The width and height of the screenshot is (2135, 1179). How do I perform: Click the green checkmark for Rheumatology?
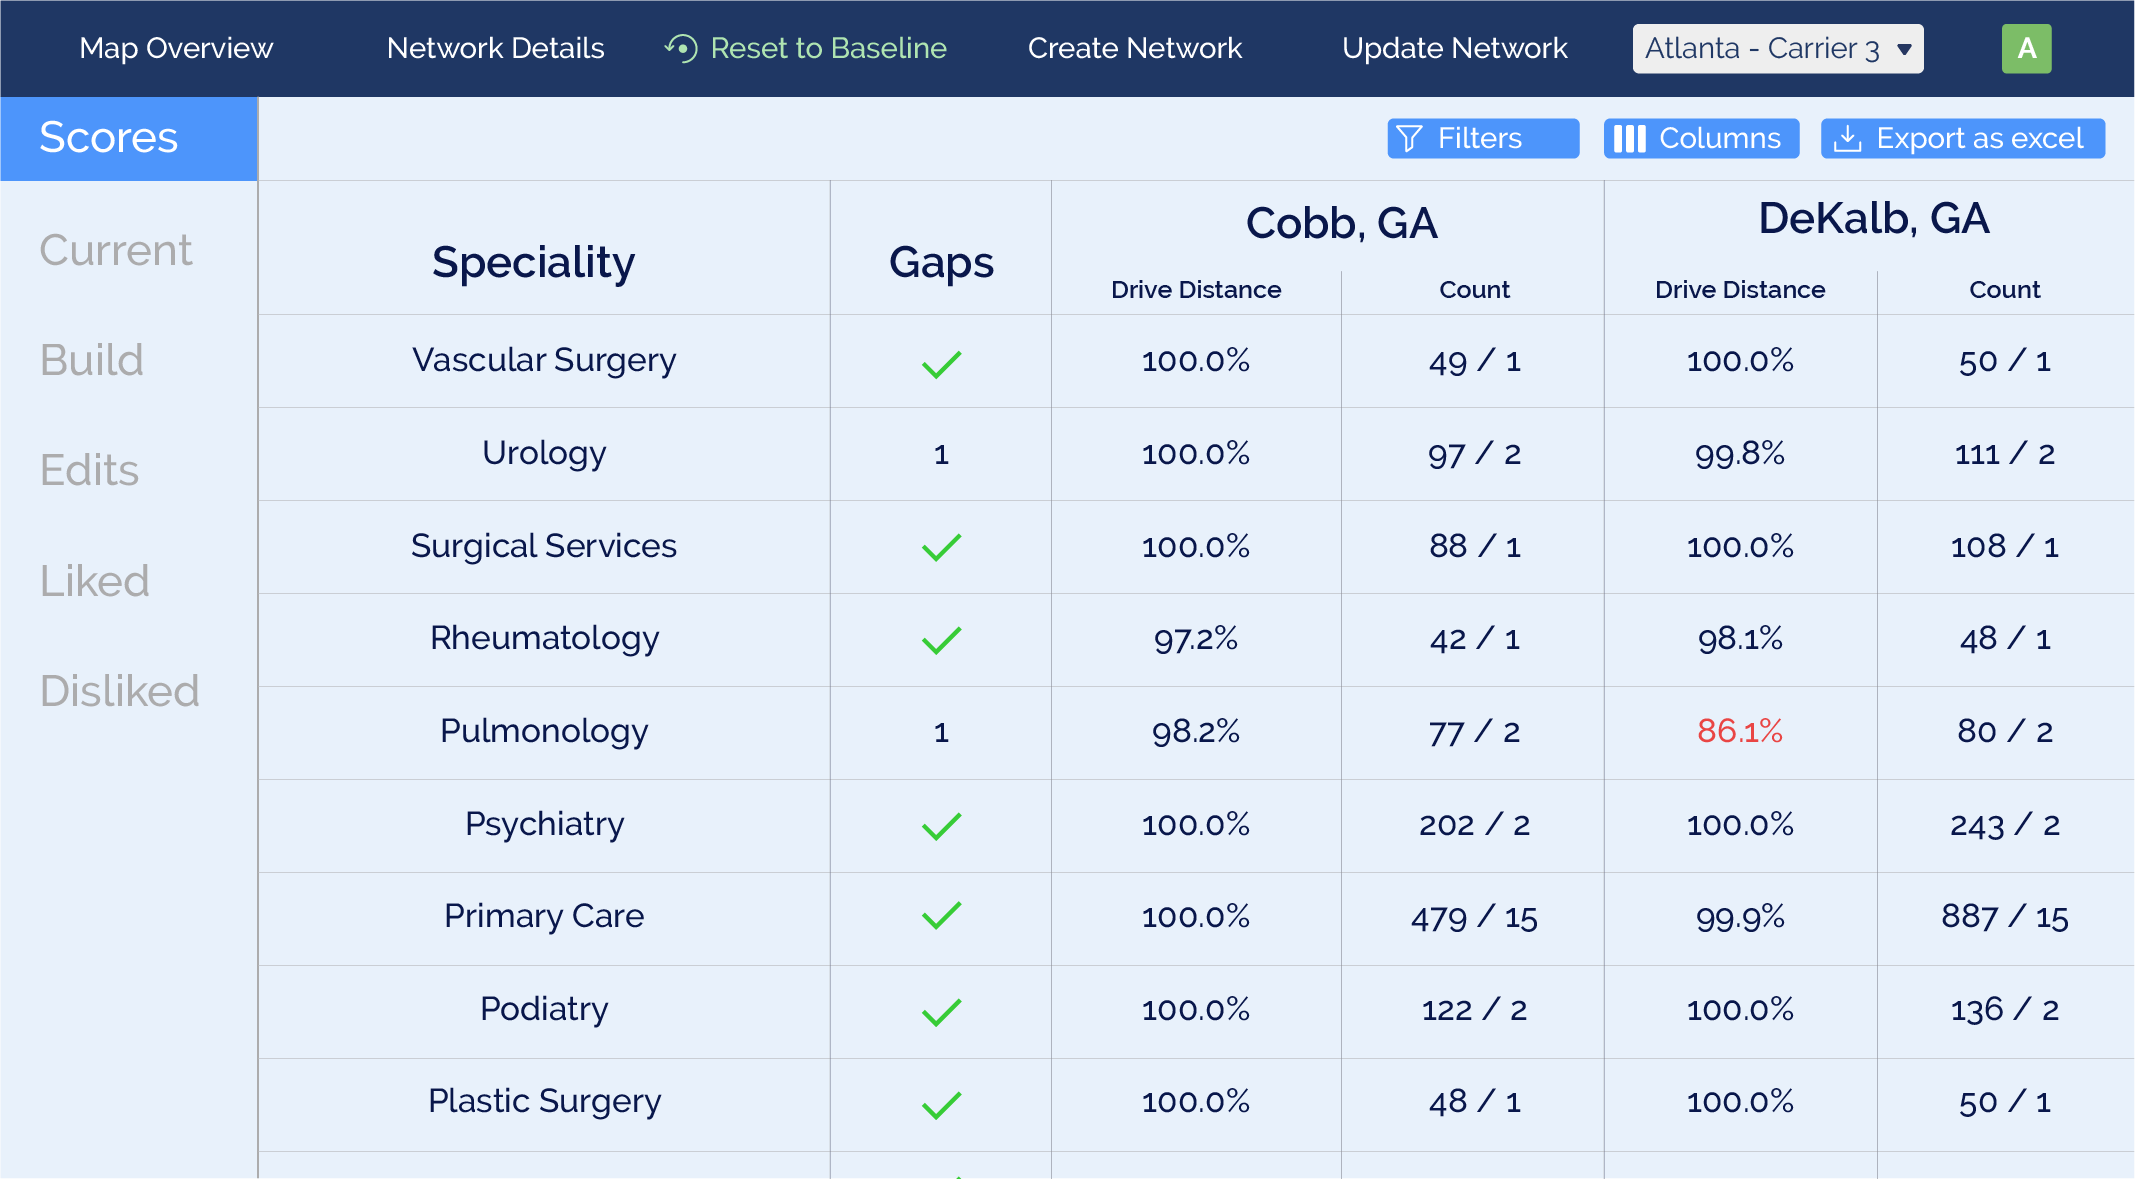tap(941, 640)
